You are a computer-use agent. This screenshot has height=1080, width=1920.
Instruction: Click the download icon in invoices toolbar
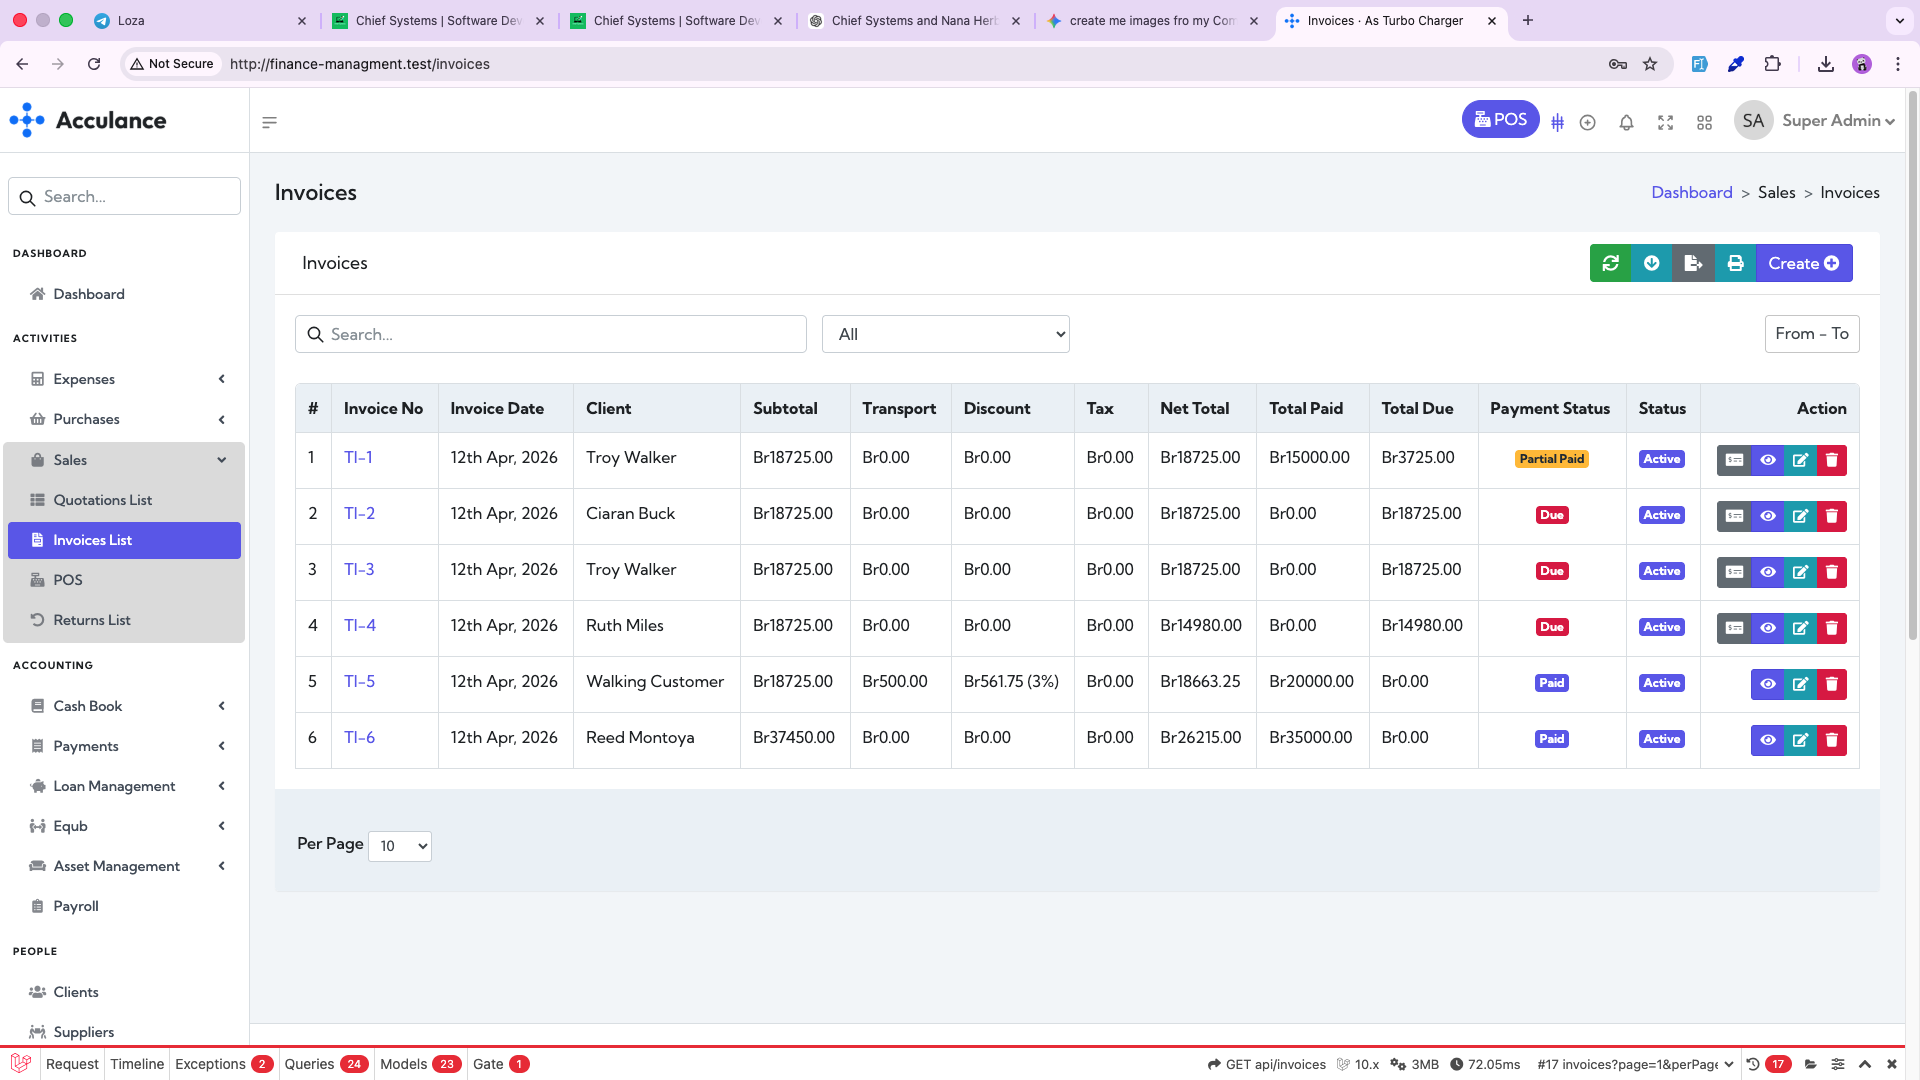[x=1652, y=263]
